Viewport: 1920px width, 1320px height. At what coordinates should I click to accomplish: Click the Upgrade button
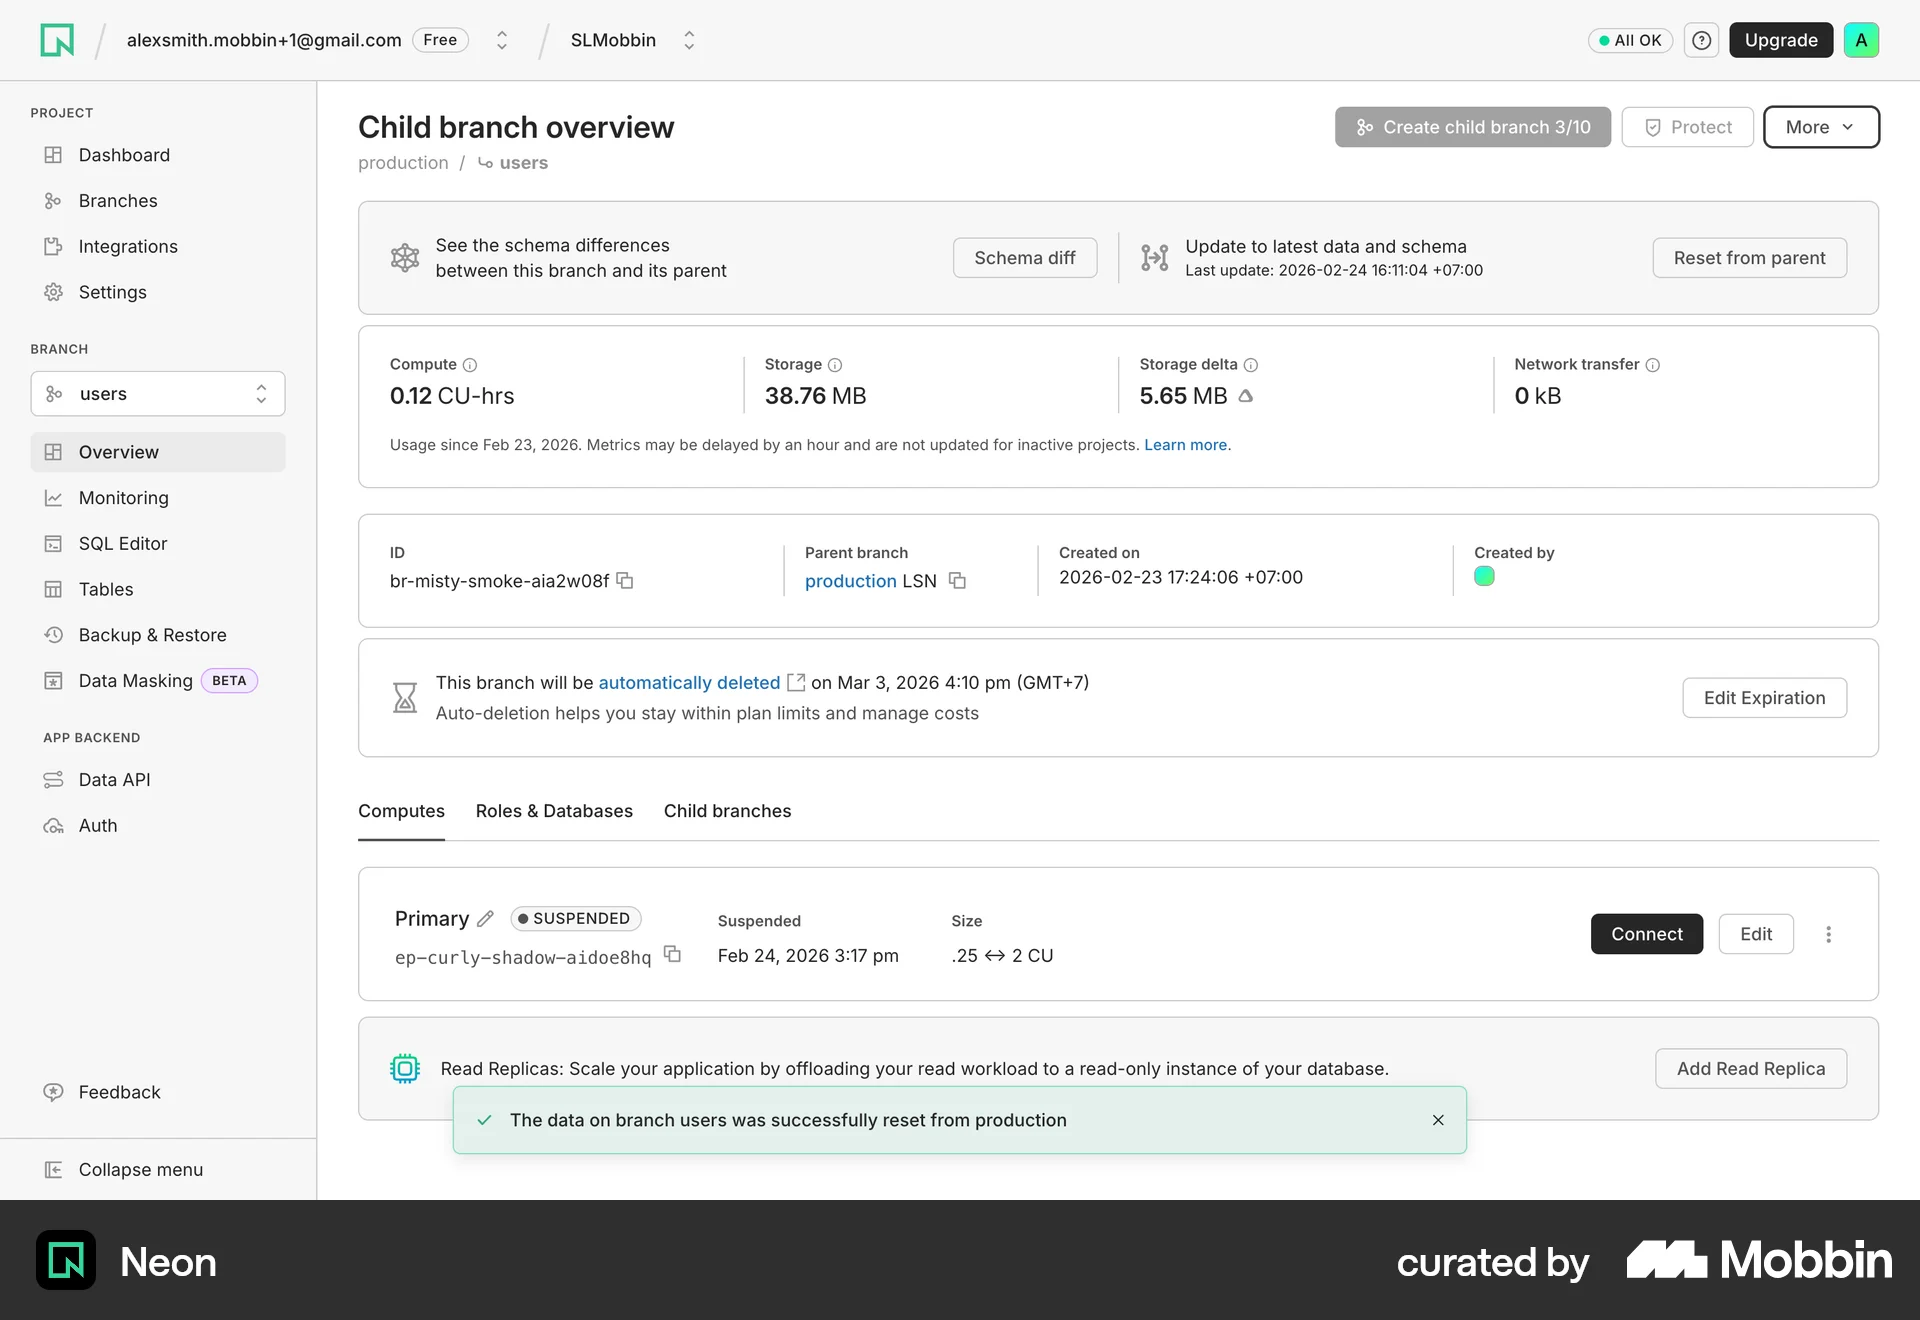point(1781,40)
